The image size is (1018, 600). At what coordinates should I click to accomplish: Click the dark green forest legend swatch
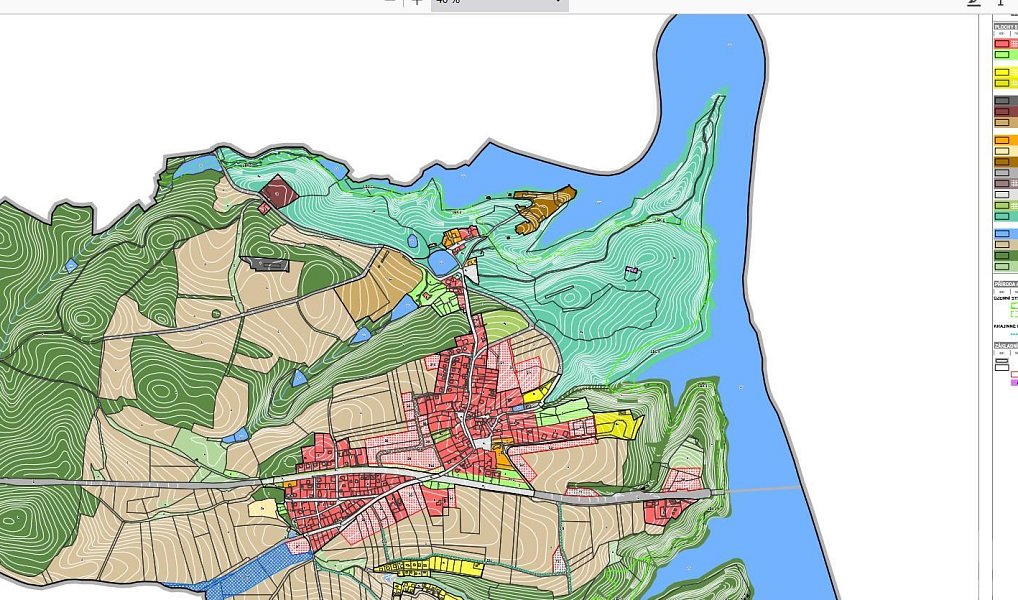(x=1001, y=256)
